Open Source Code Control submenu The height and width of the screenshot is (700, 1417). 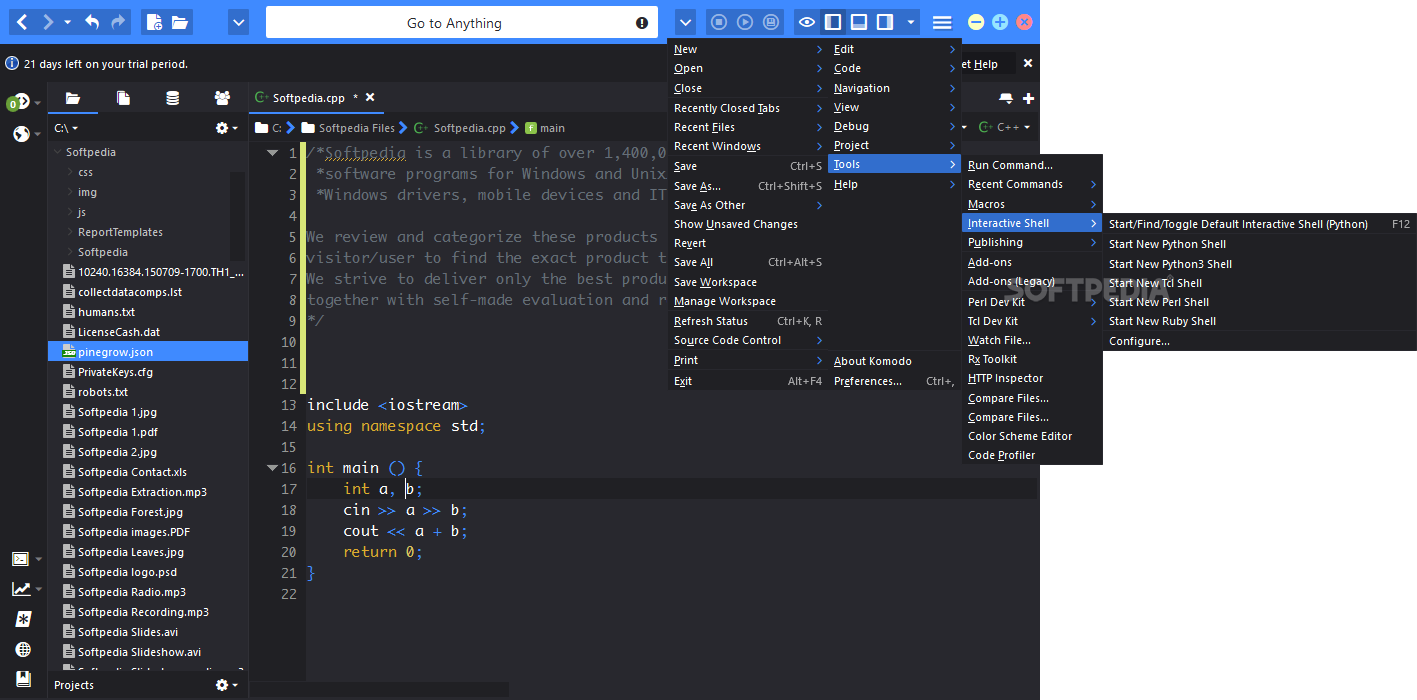point(747,340)
